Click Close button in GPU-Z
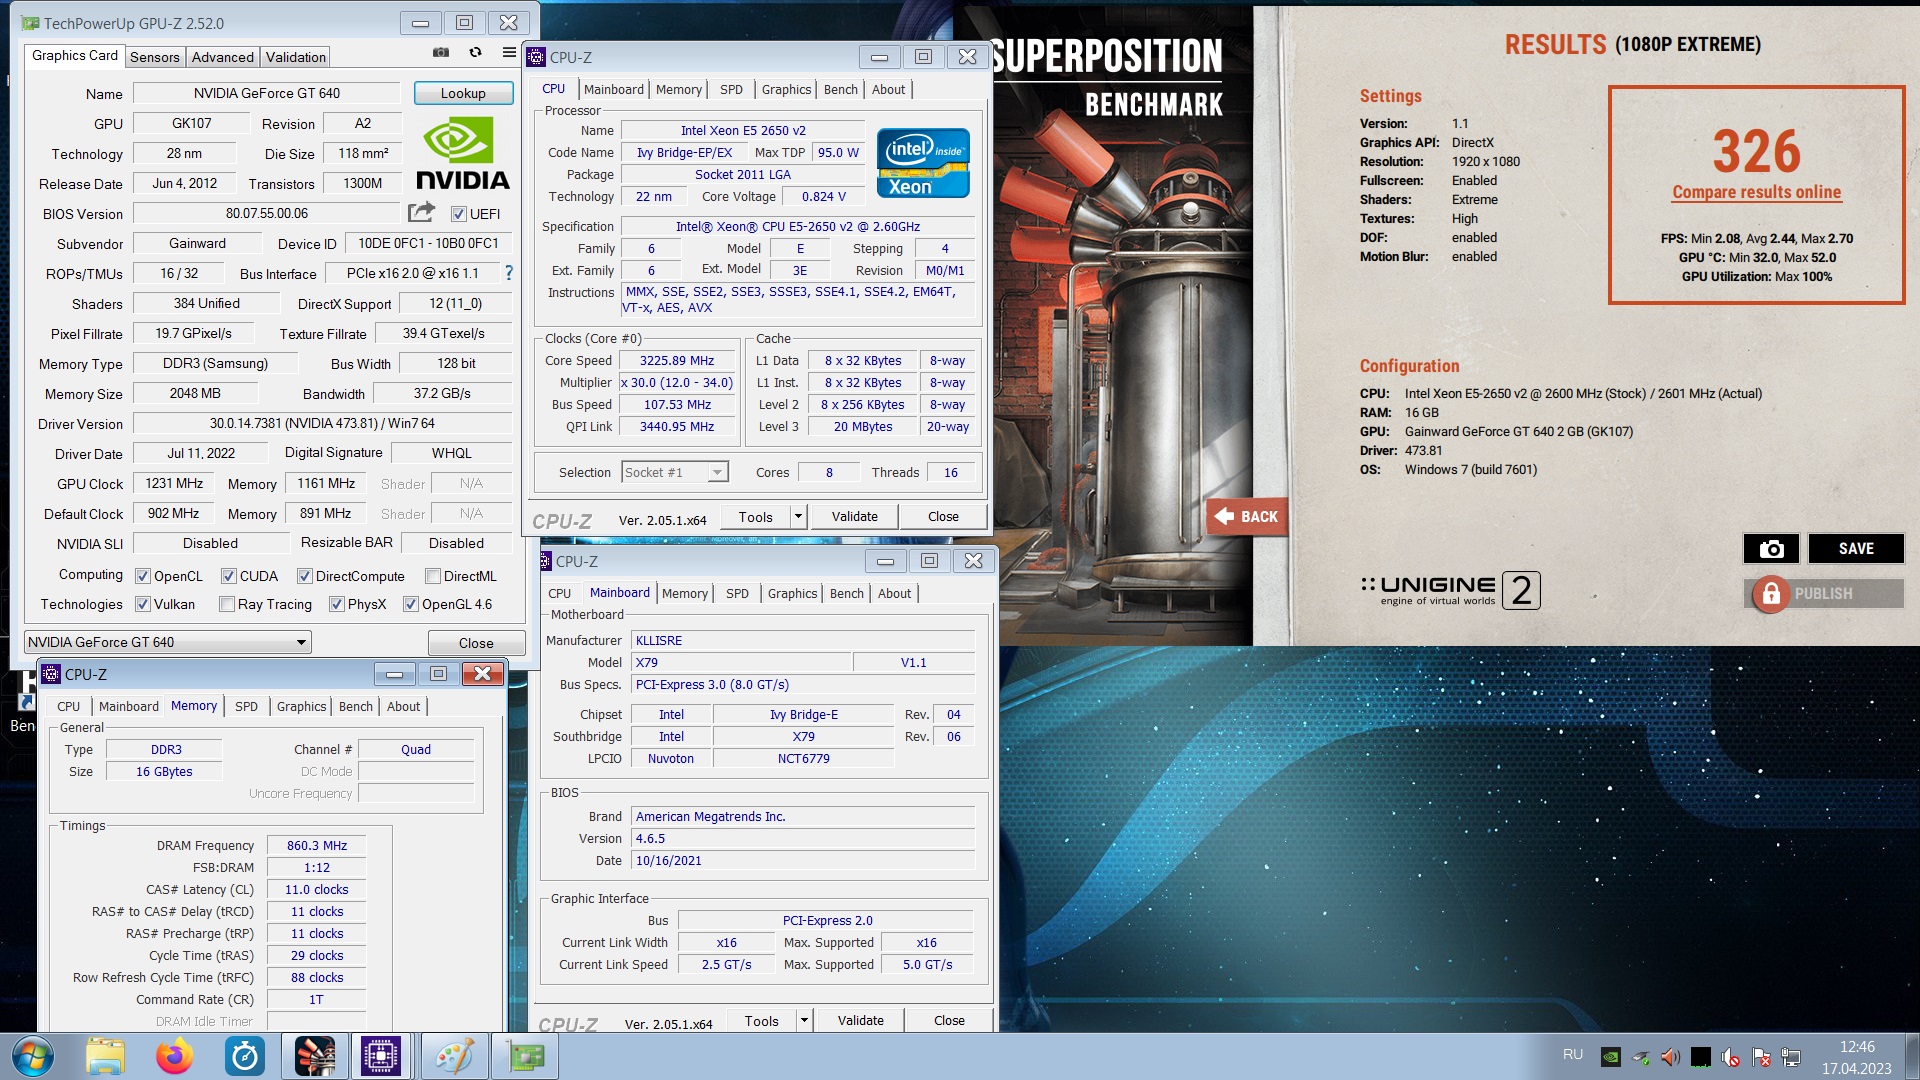 point(476,643)
